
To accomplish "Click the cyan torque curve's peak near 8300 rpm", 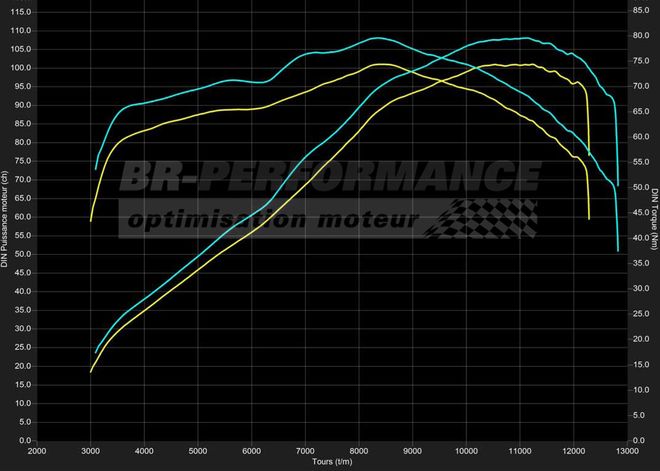I will coord(376,38).
